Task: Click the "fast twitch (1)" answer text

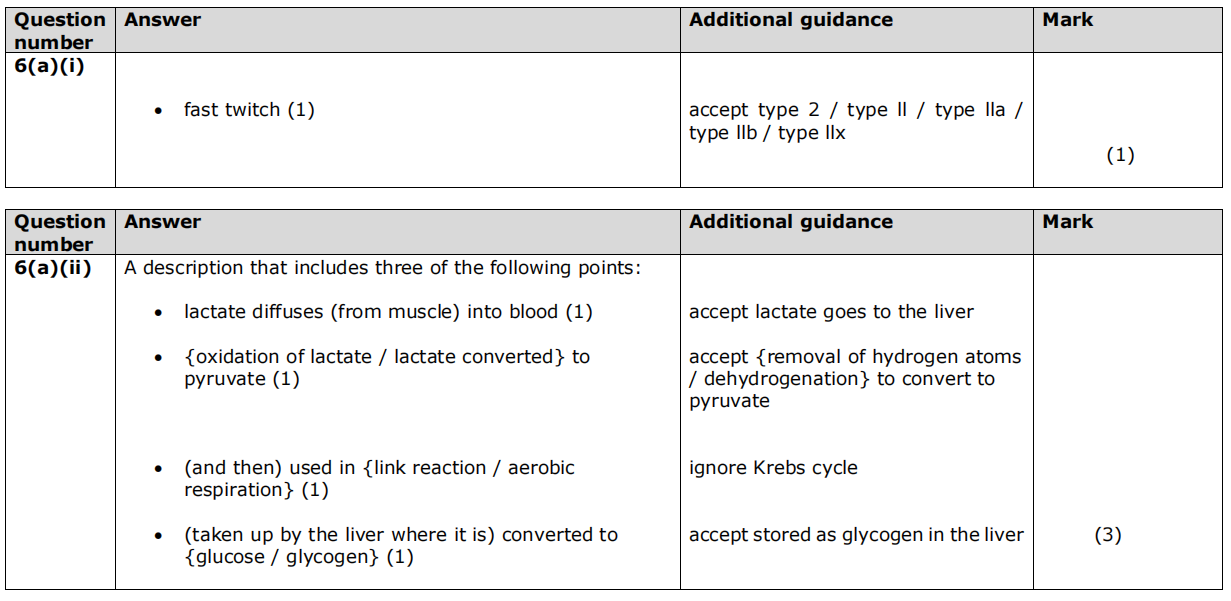Action: click(x=249, y=110)
